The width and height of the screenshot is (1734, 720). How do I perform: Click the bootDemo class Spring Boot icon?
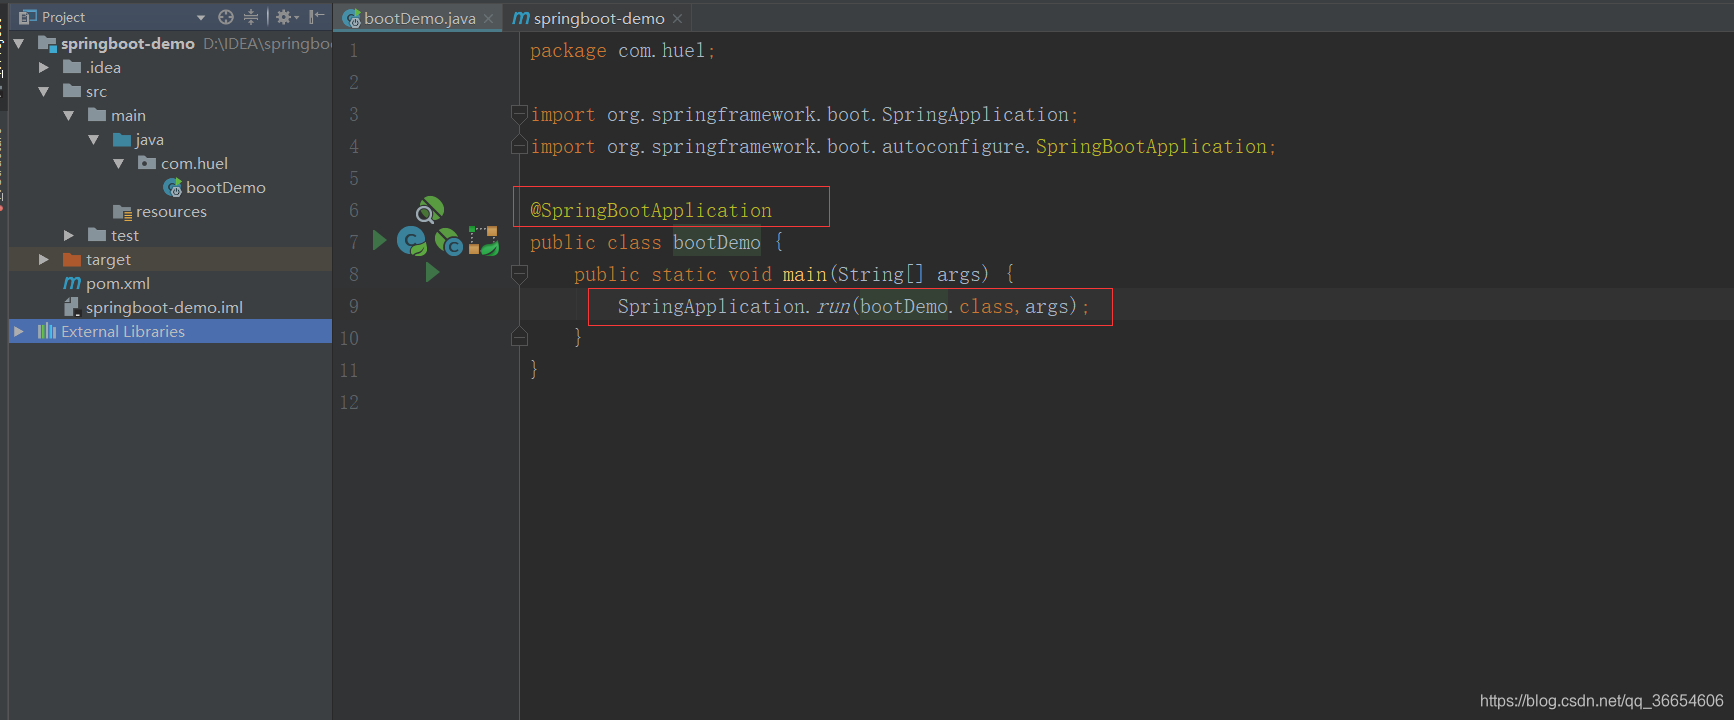[x=172, y=187]
